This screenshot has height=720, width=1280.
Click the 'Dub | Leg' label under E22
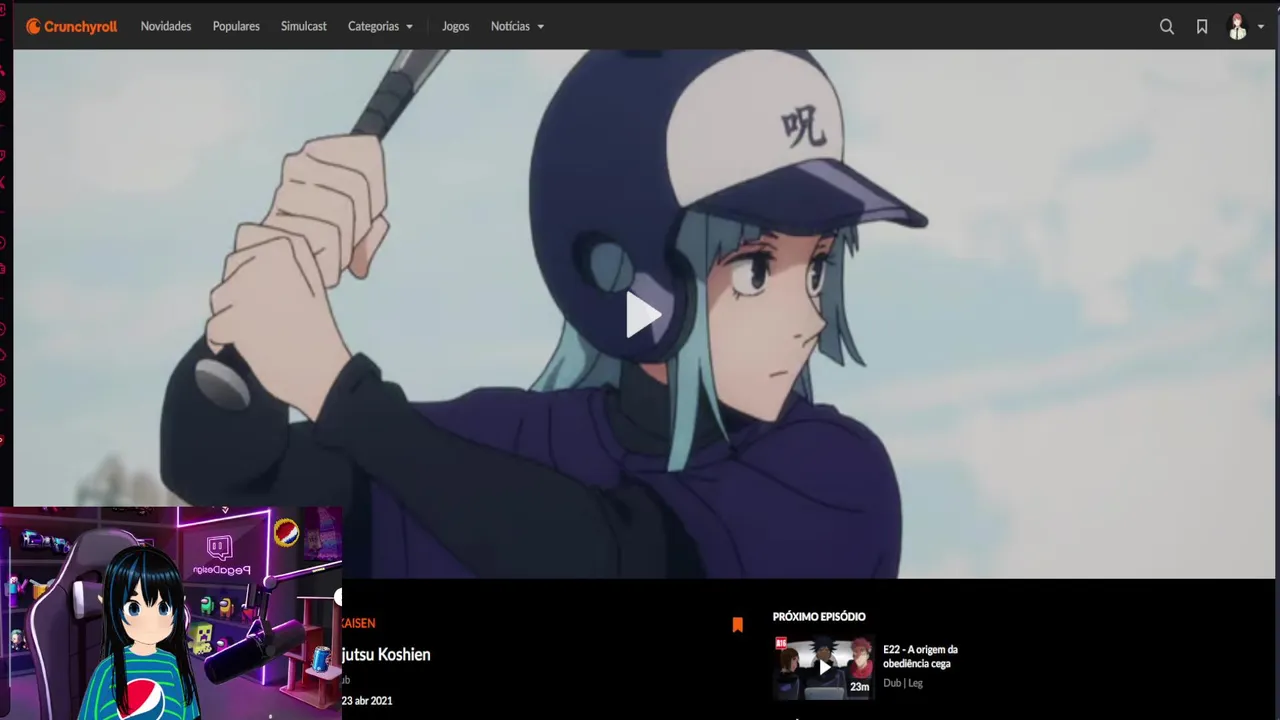click(x=903, y=683)
